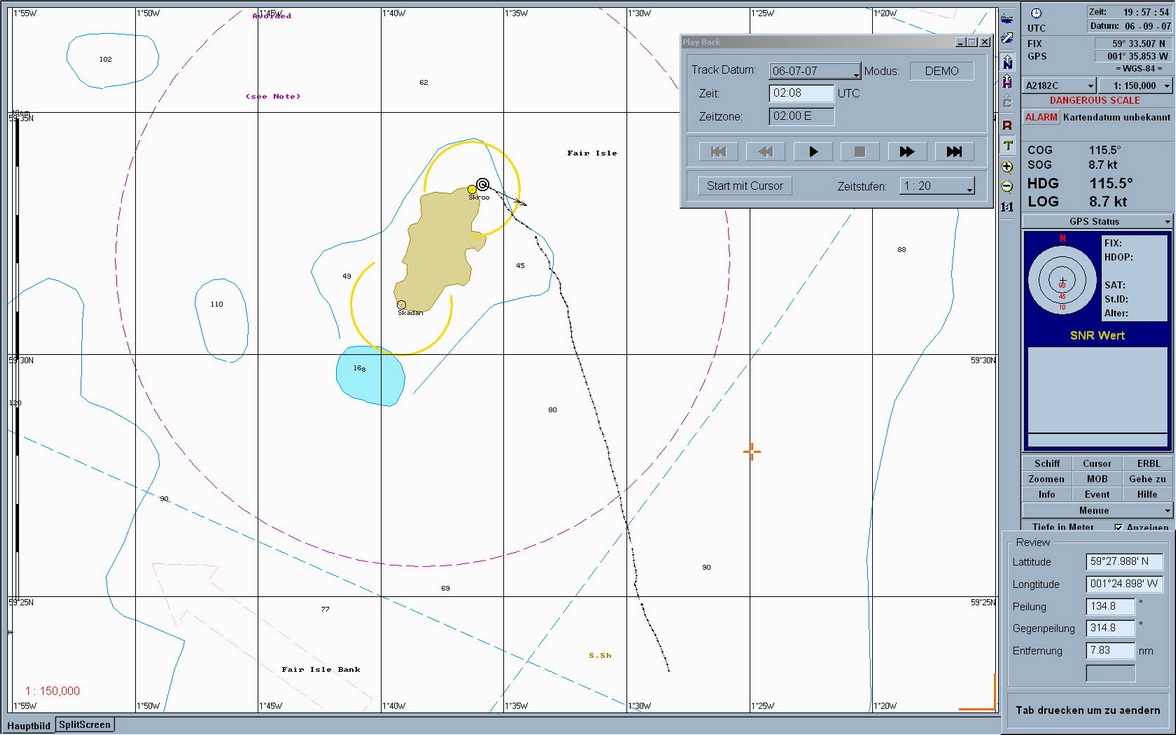Viewport: 1176px width, 735px height.
Task: Click the Start mit Cursor button
Action: click(x=745, y=186)
